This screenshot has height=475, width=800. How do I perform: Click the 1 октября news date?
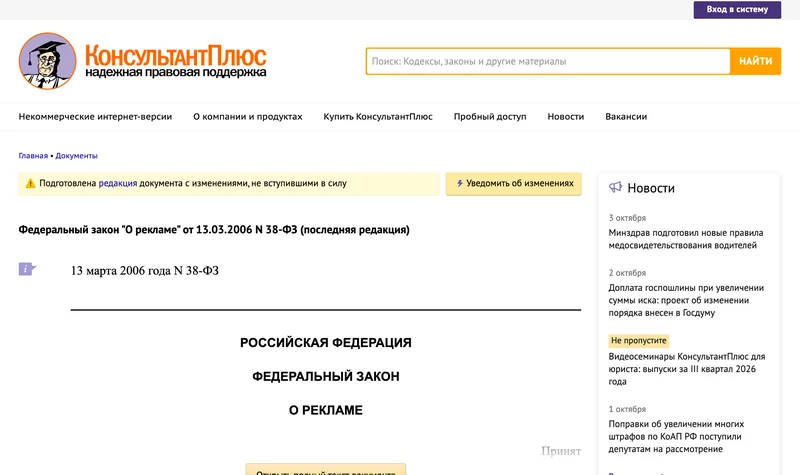[x=627, y=409]
